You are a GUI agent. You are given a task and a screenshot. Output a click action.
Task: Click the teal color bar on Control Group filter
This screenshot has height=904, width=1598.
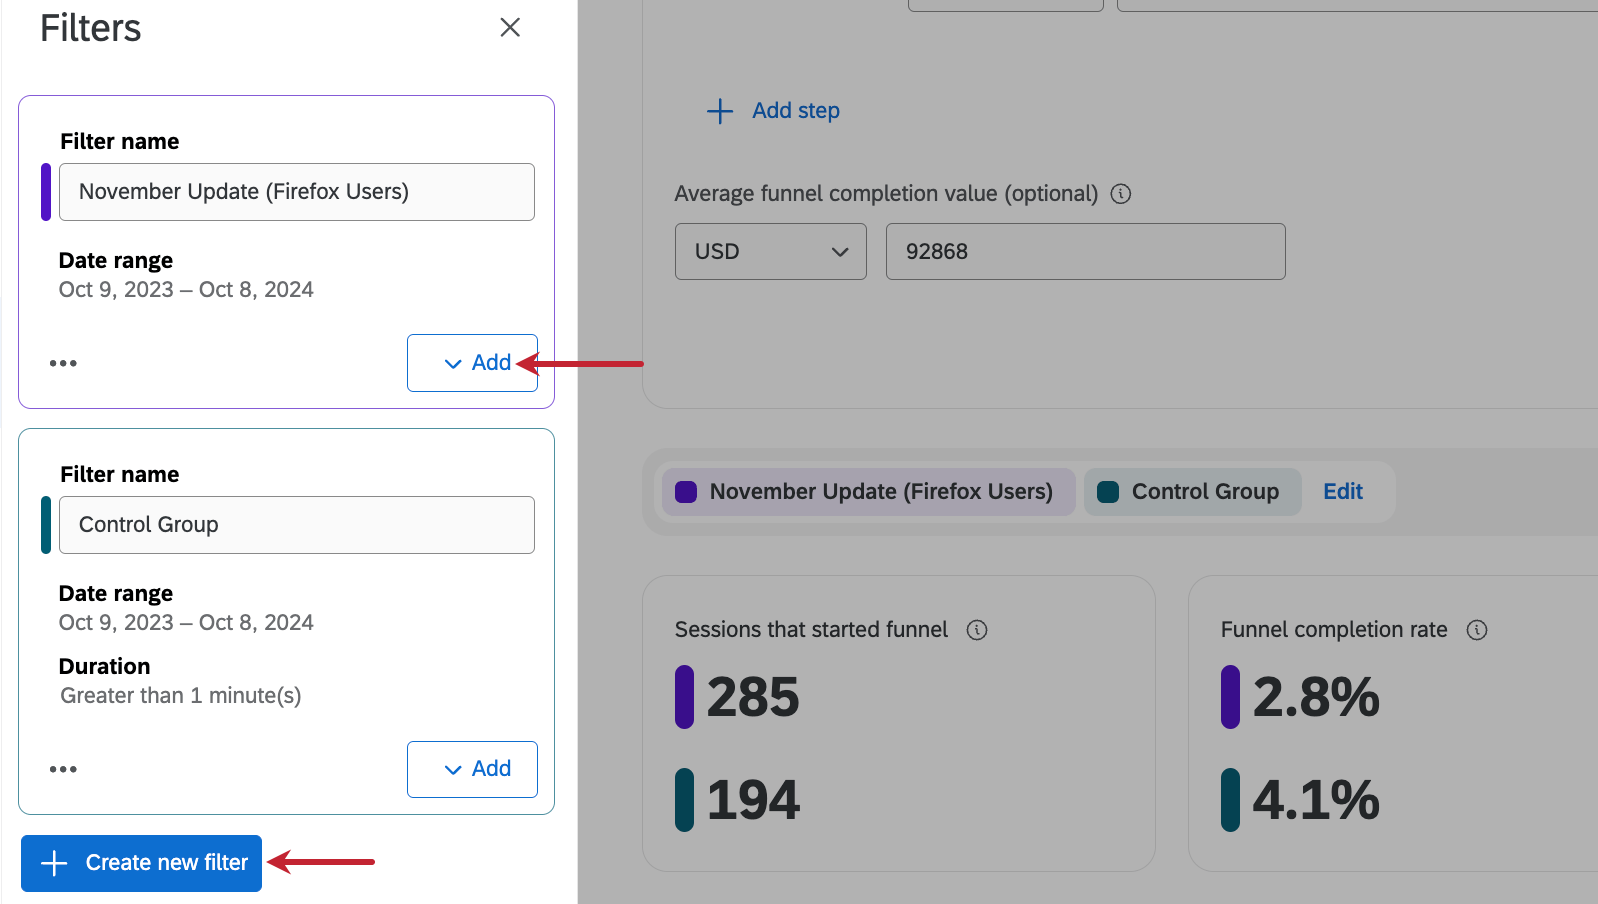(x=46, y=525)
